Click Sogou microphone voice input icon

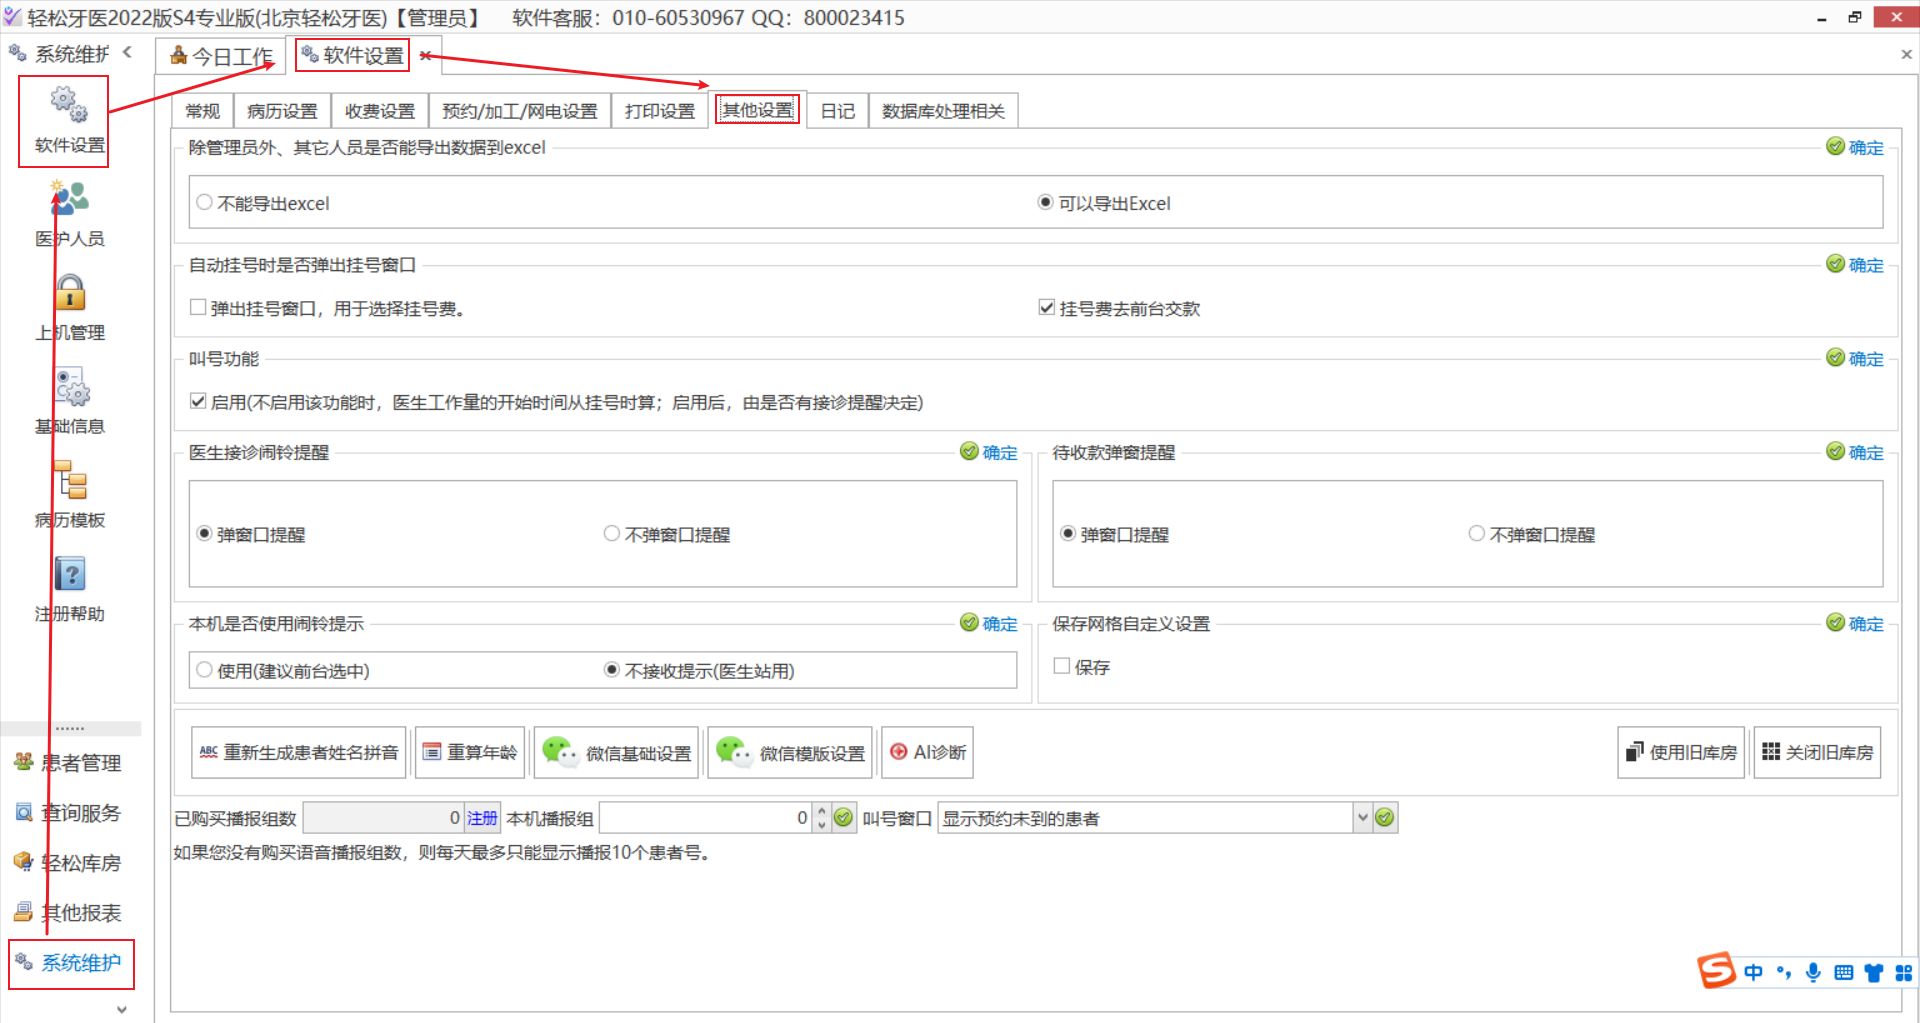click(x=1813, y=972)
